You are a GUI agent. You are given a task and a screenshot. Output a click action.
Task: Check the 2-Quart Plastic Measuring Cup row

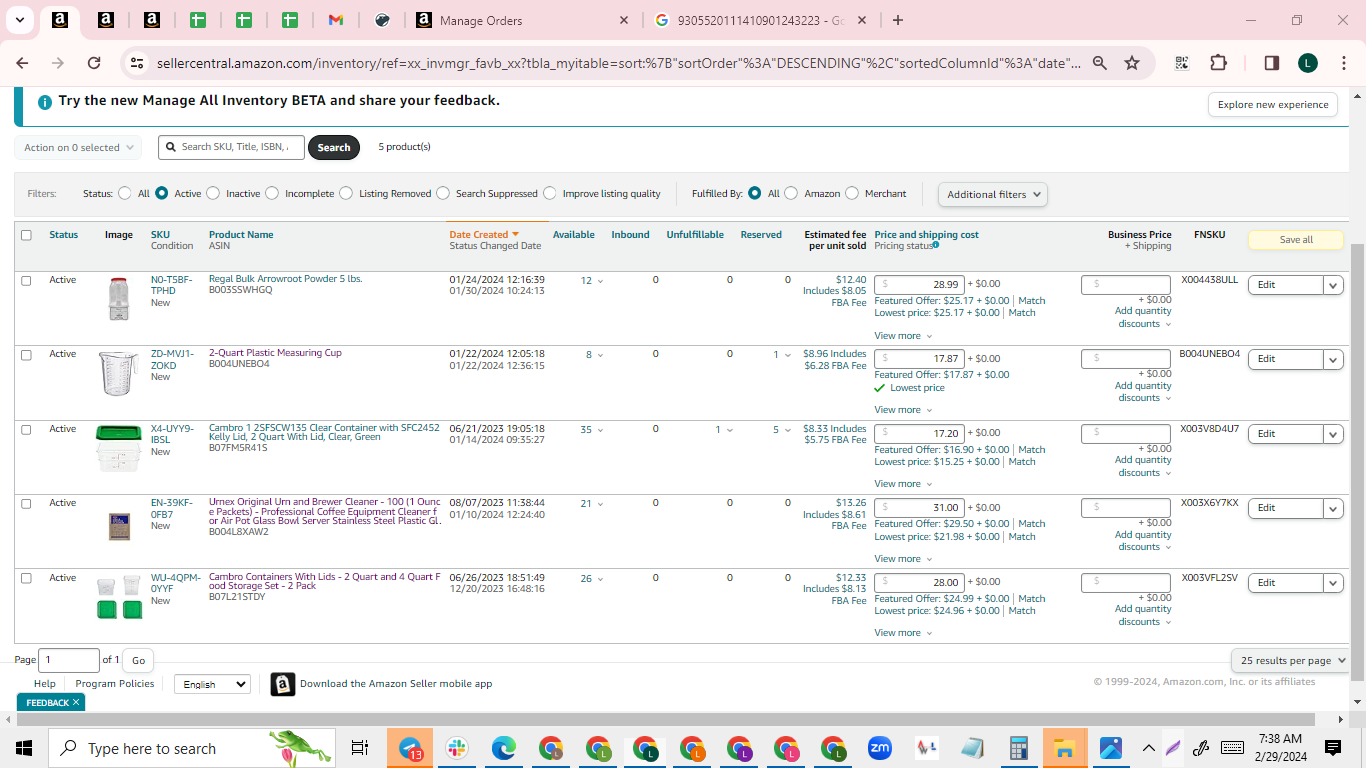coord(27,355)
